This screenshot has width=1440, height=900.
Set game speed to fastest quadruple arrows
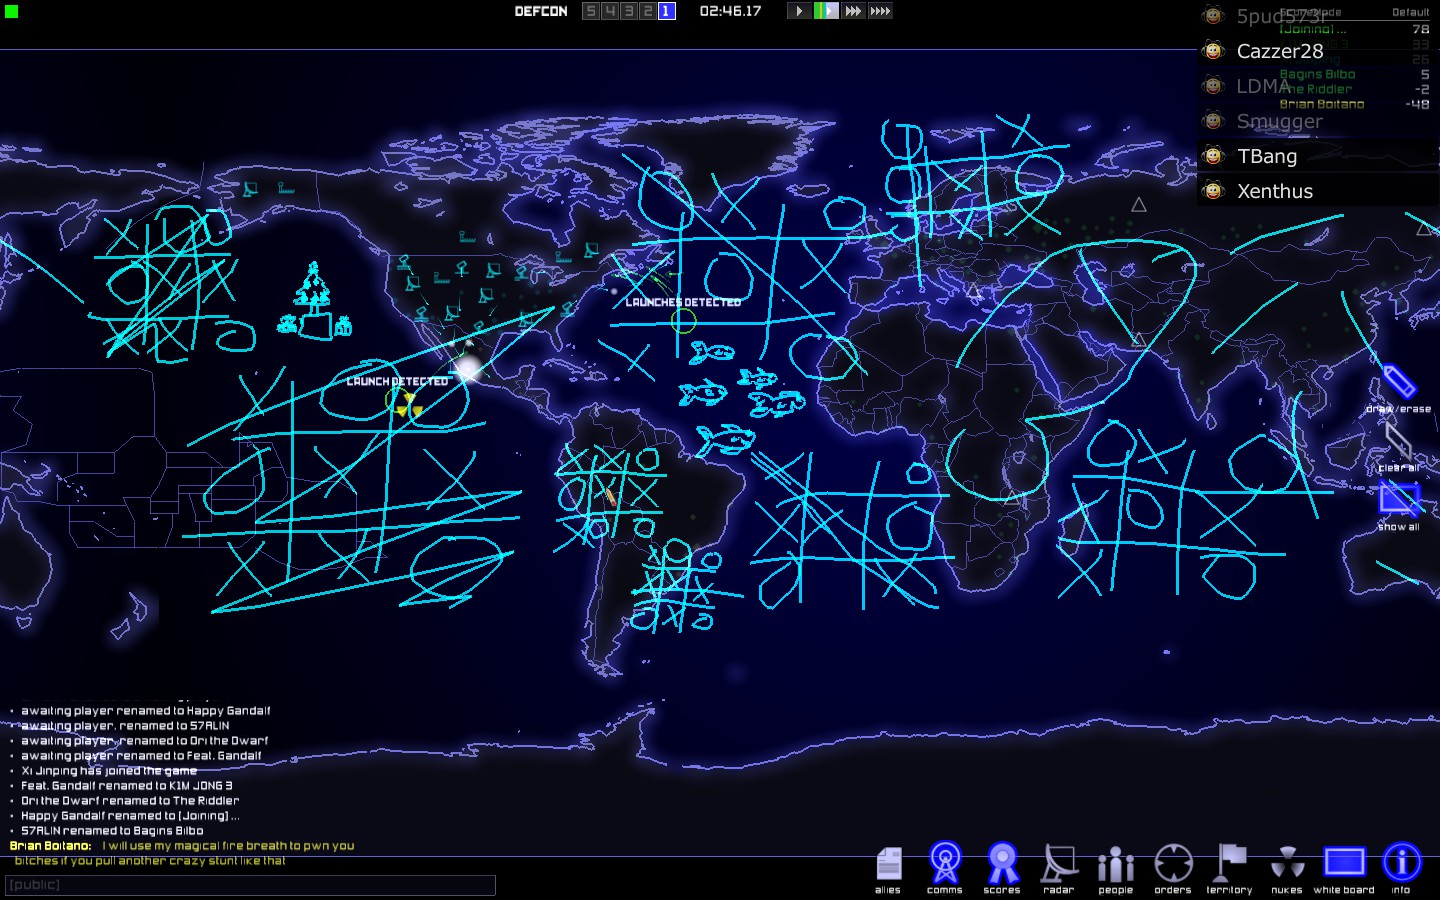pyautogui.click(x=880, y=11)
